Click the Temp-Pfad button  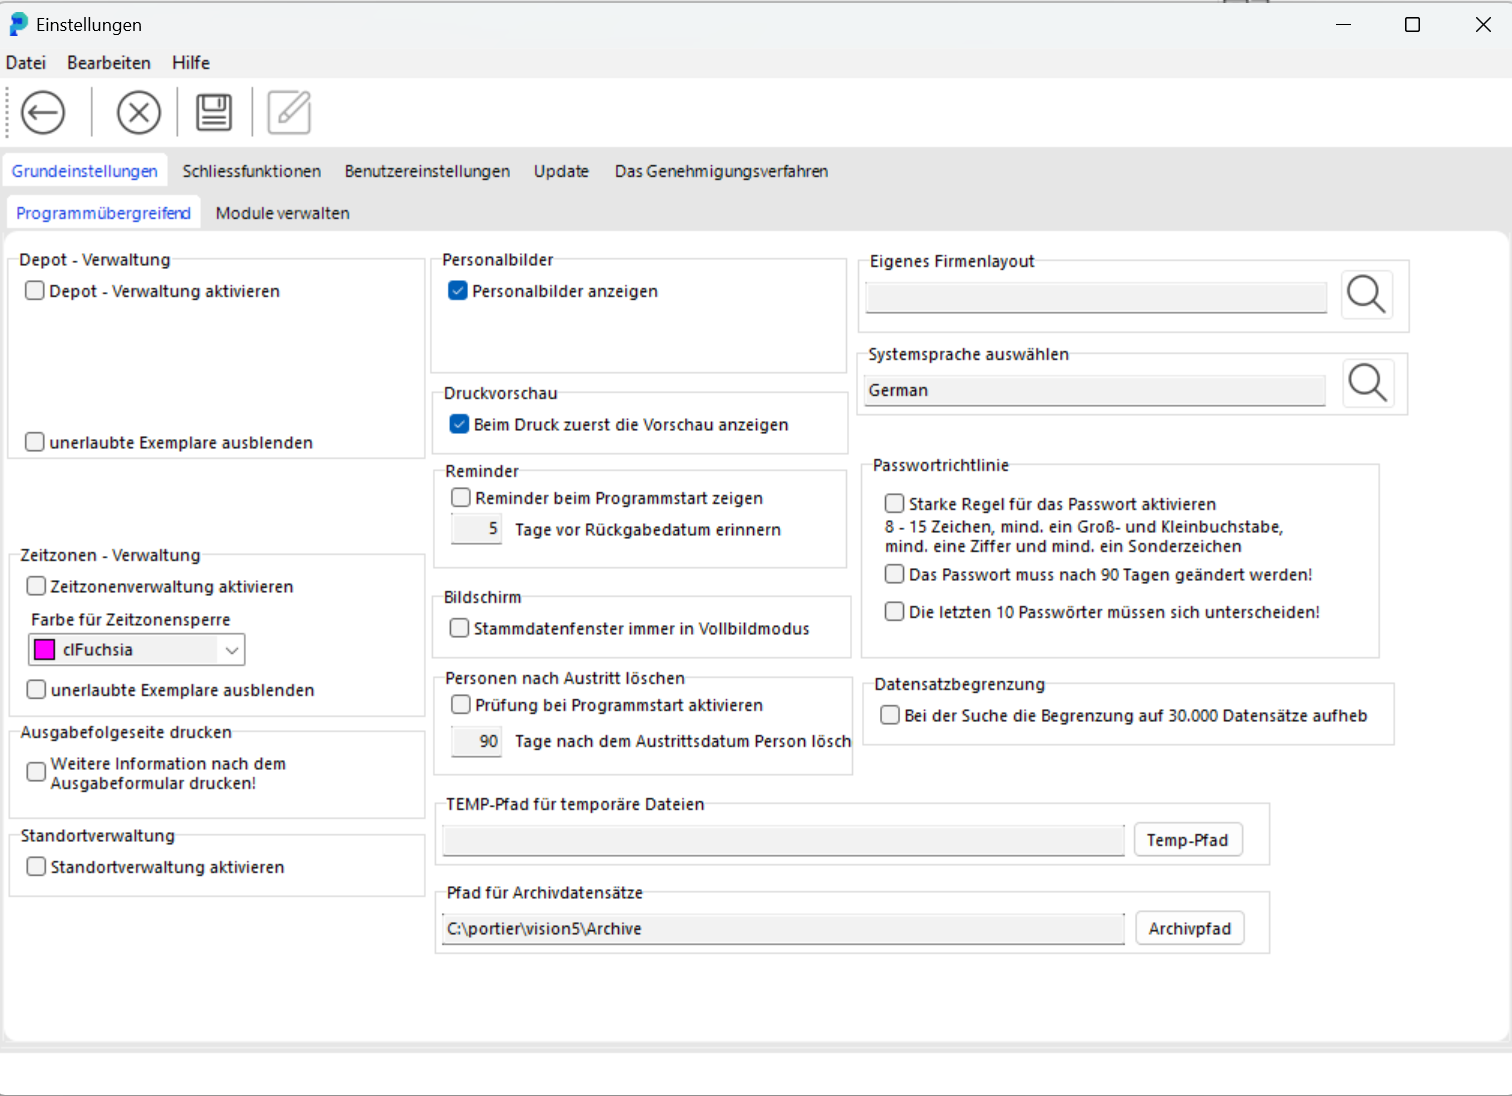[1188, 840]
